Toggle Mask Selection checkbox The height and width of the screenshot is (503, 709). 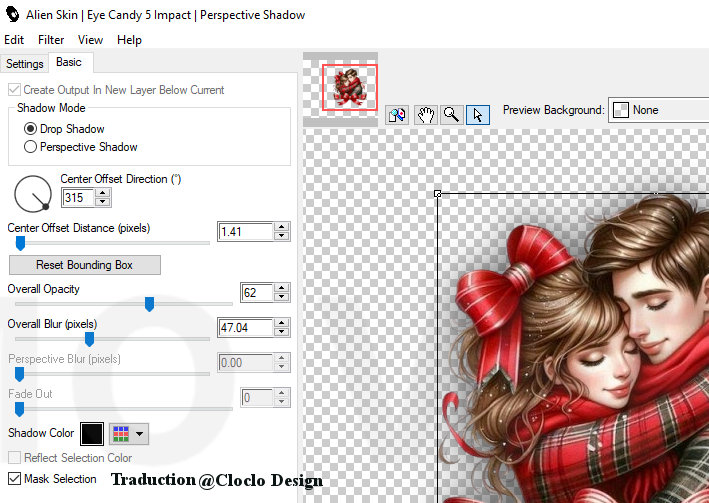[x=14, y=479]
